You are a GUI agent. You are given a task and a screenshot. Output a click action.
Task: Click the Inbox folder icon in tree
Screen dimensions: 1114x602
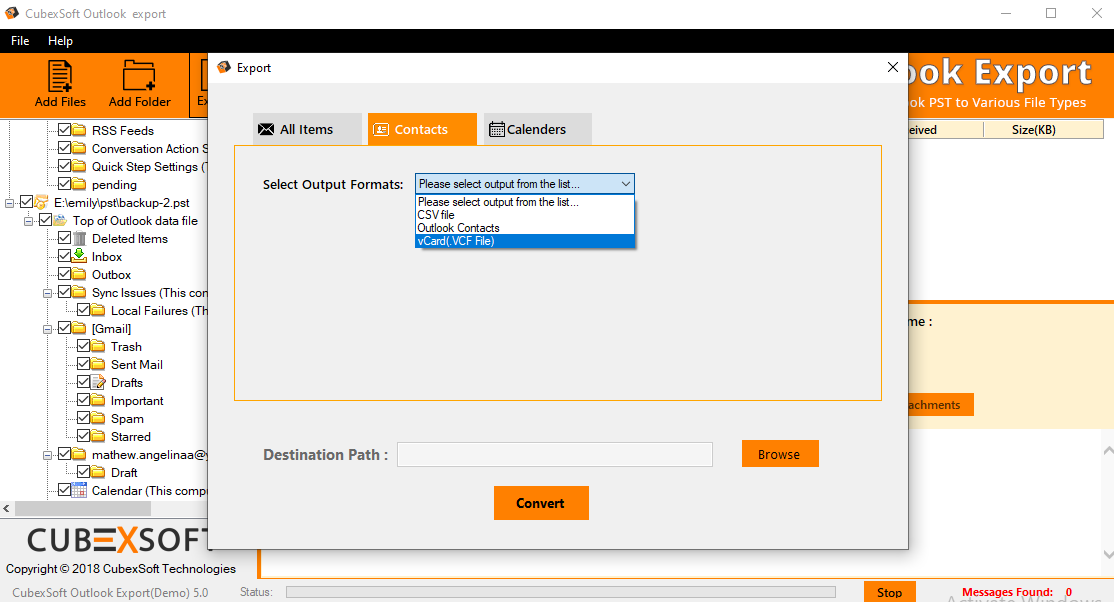(x=79, y=257)
